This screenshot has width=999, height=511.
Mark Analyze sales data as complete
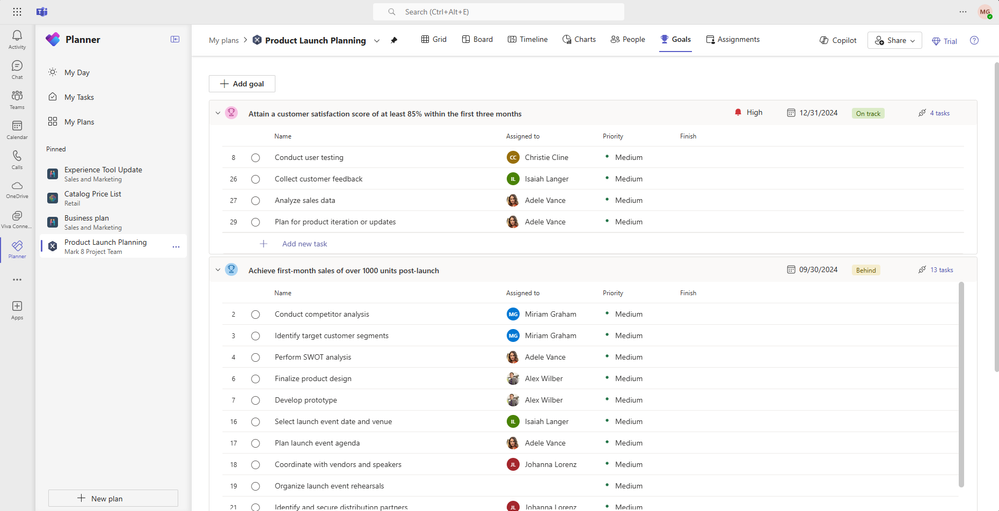(255, 201)
